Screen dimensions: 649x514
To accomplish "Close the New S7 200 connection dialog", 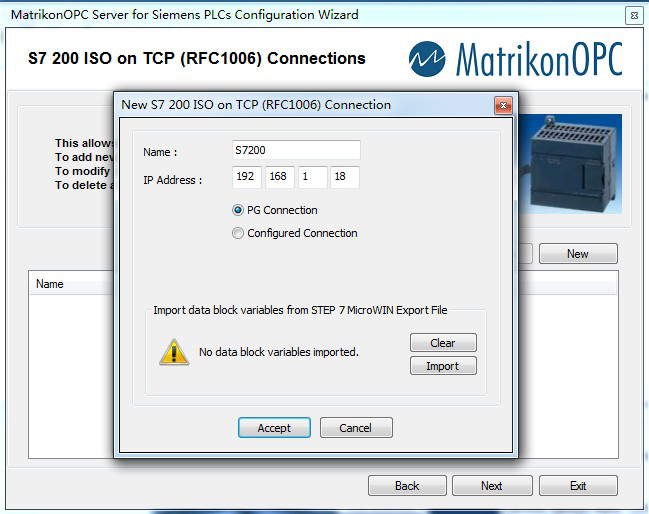I will 503,106.
